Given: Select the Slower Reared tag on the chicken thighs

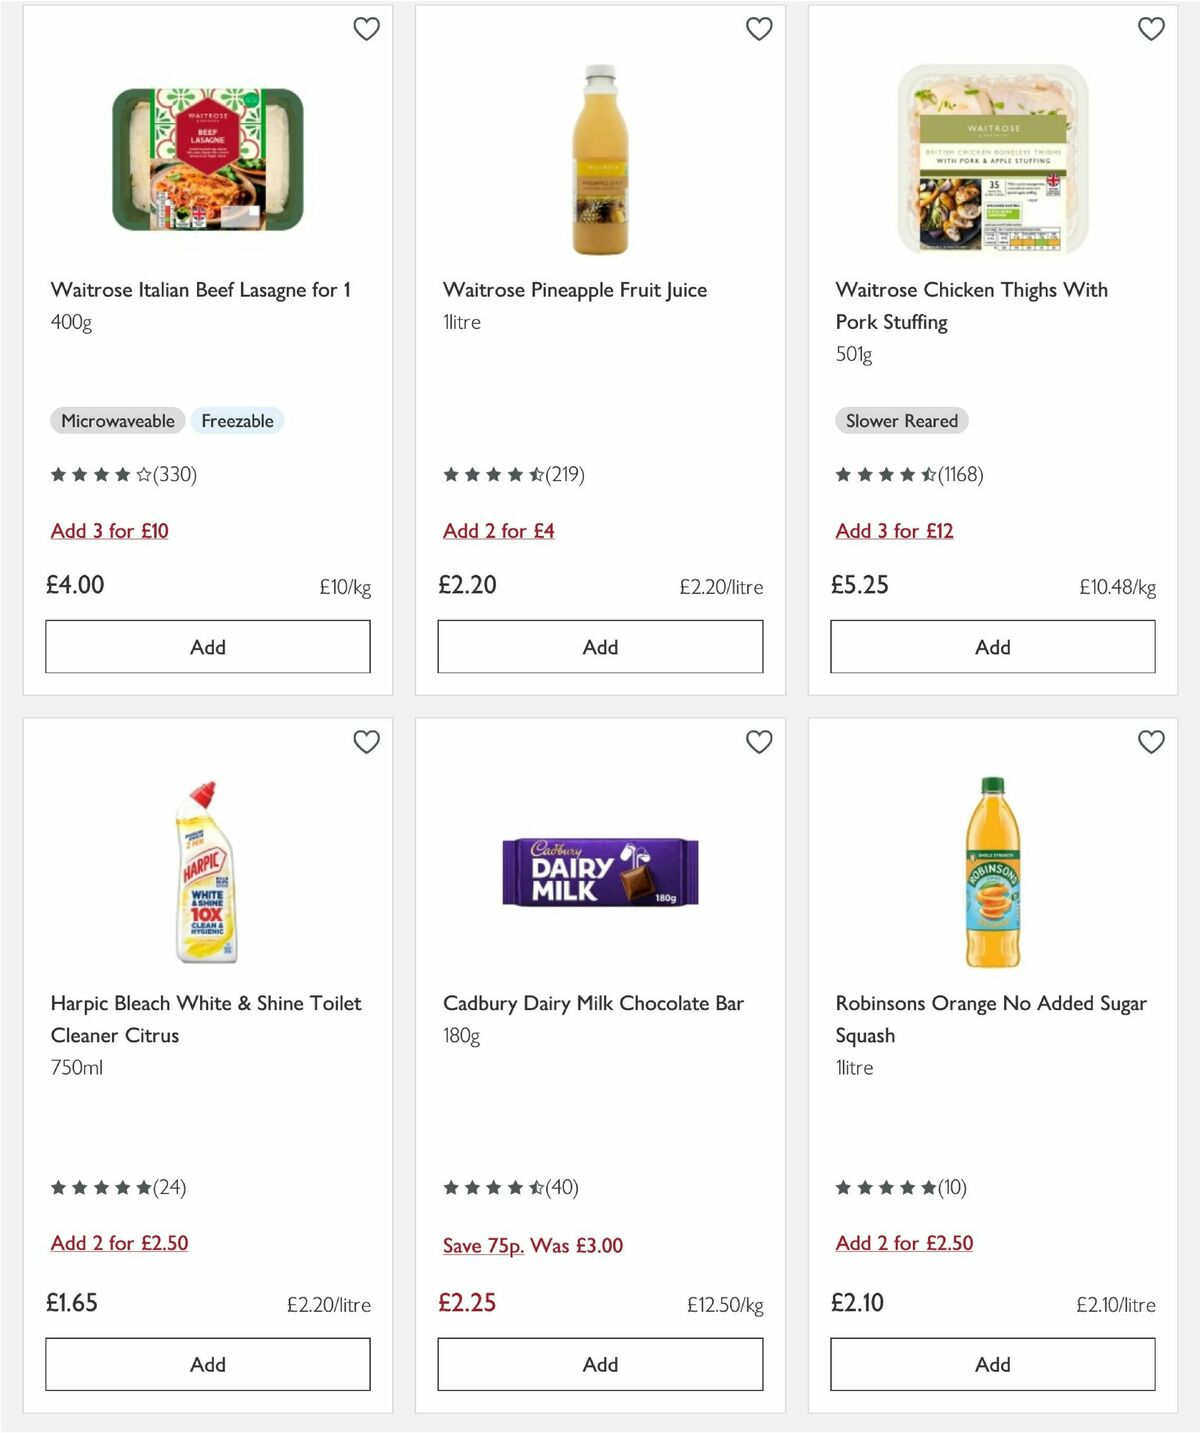Looking at the screenshot, I should point(901,420).
